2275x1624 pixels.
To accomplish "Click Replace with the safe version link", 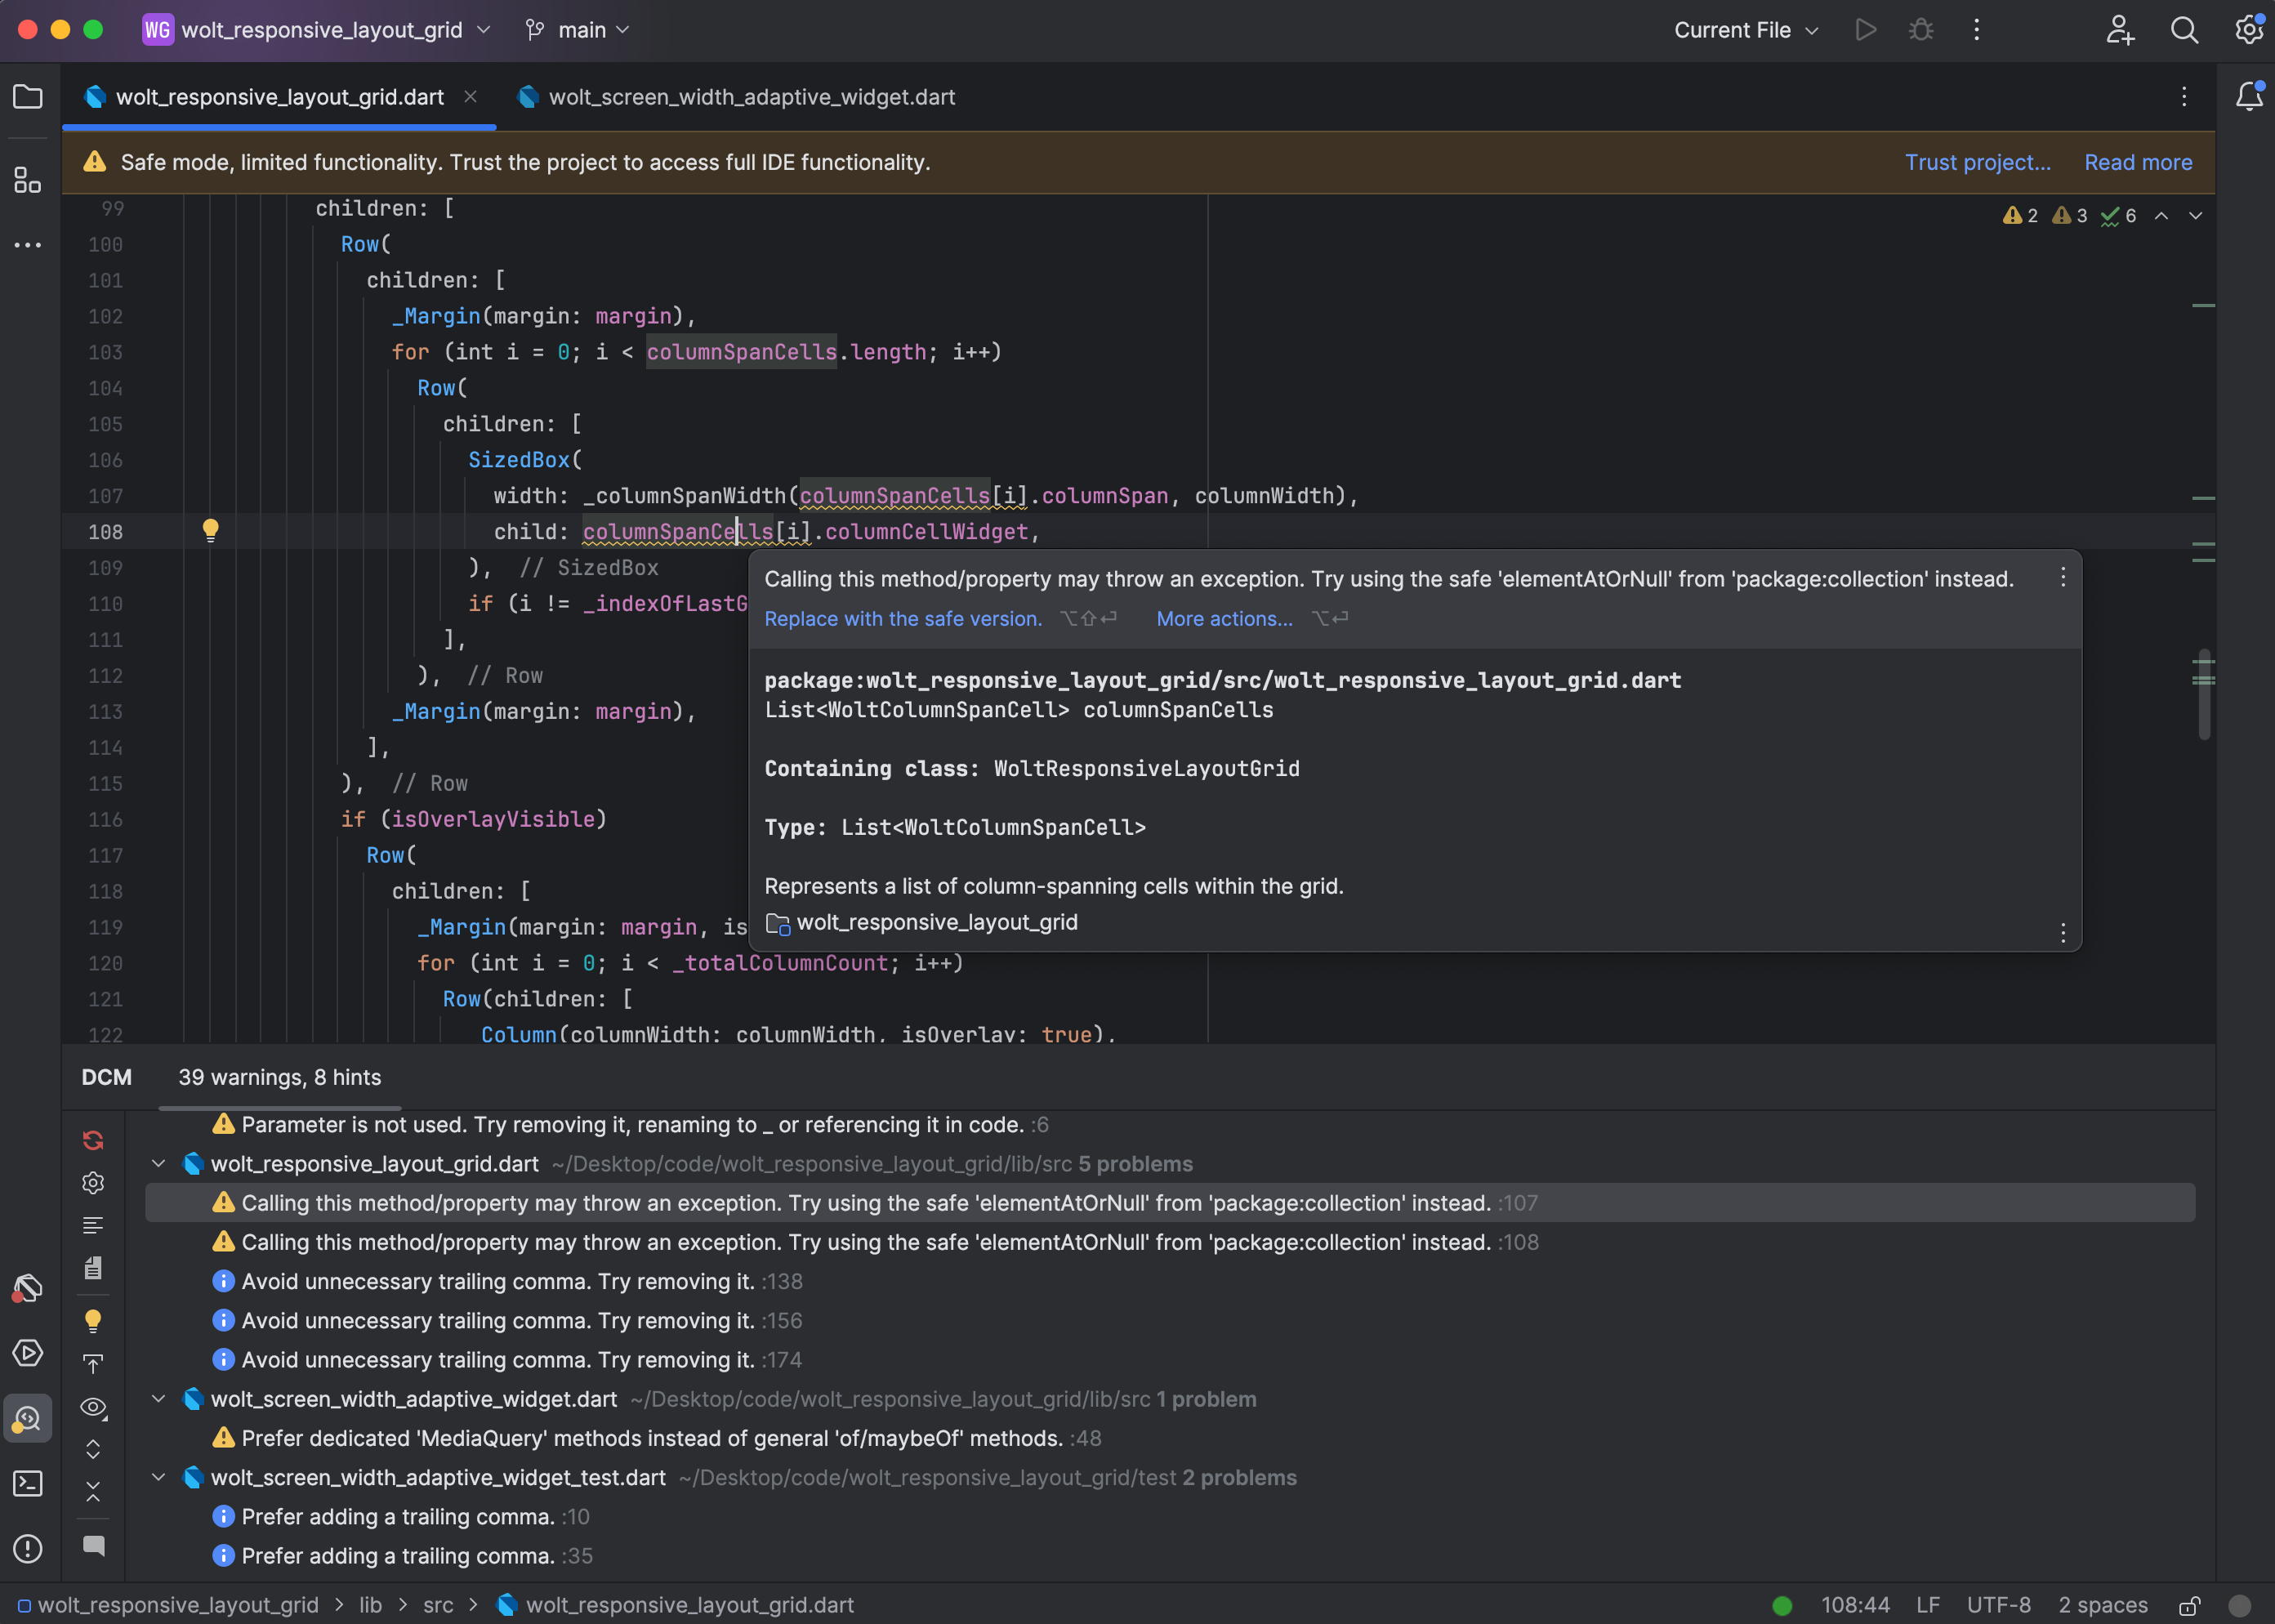I will click(x=902, y=618).
